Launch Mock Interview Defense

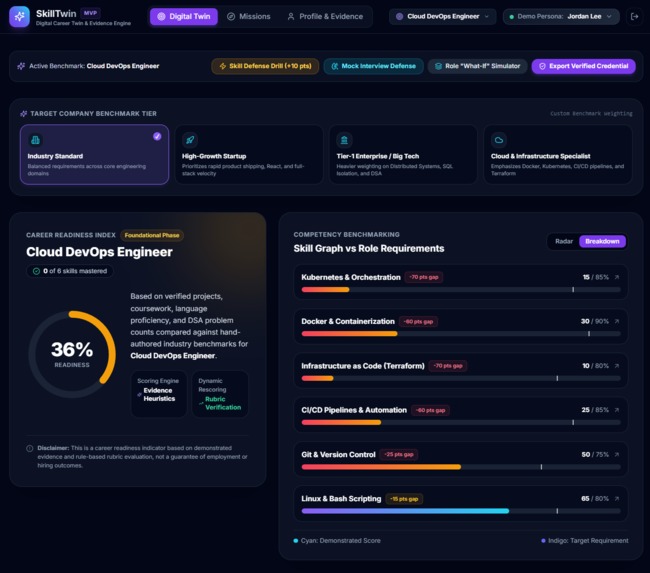tap(374, 66)
